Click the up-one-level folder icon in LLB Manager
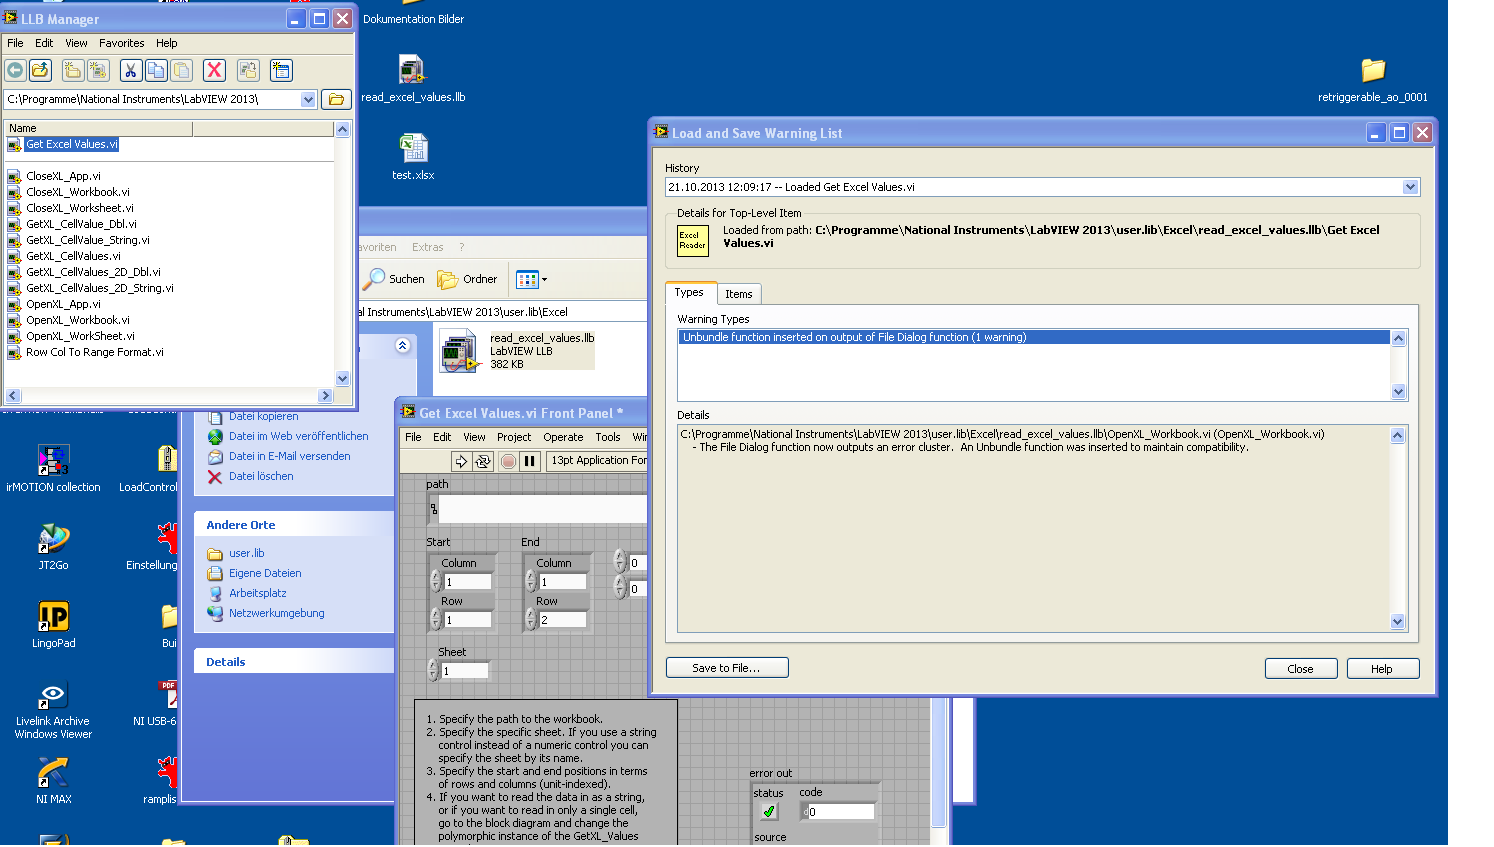Viewport: 1494px width, 847px height. 40,70
